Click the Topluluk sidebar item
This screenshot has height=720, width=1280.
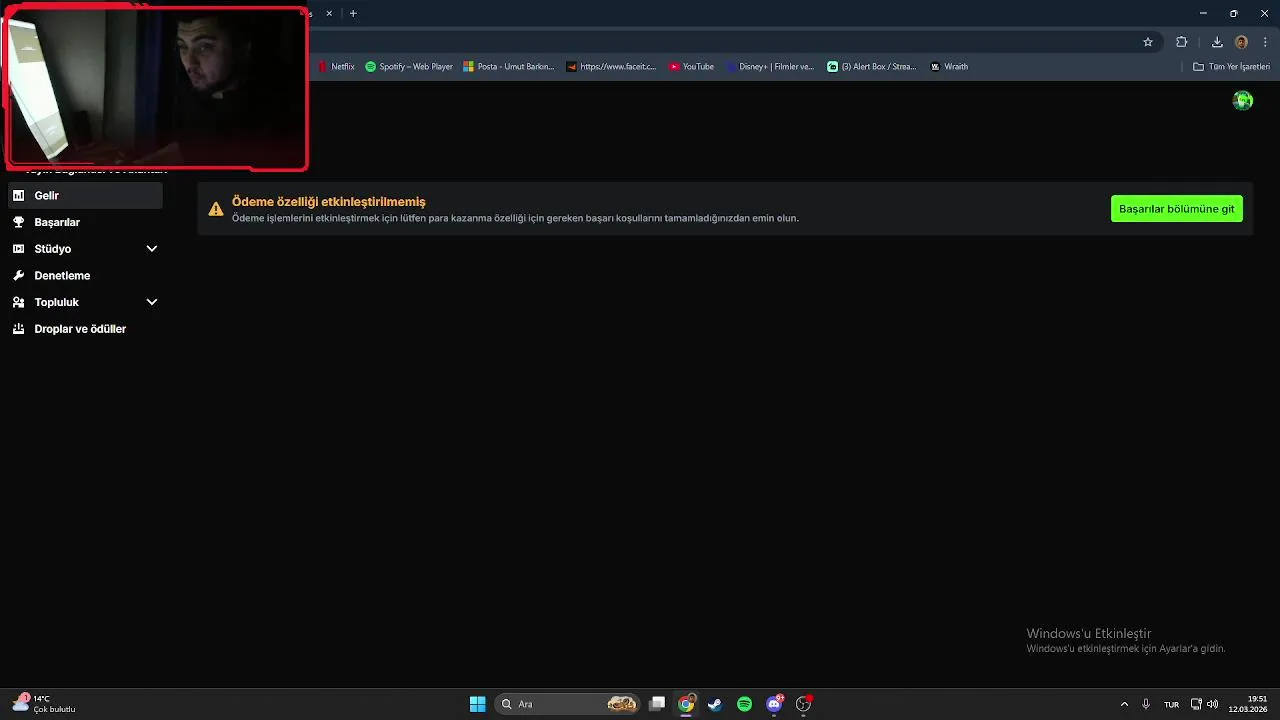point(85,302)
